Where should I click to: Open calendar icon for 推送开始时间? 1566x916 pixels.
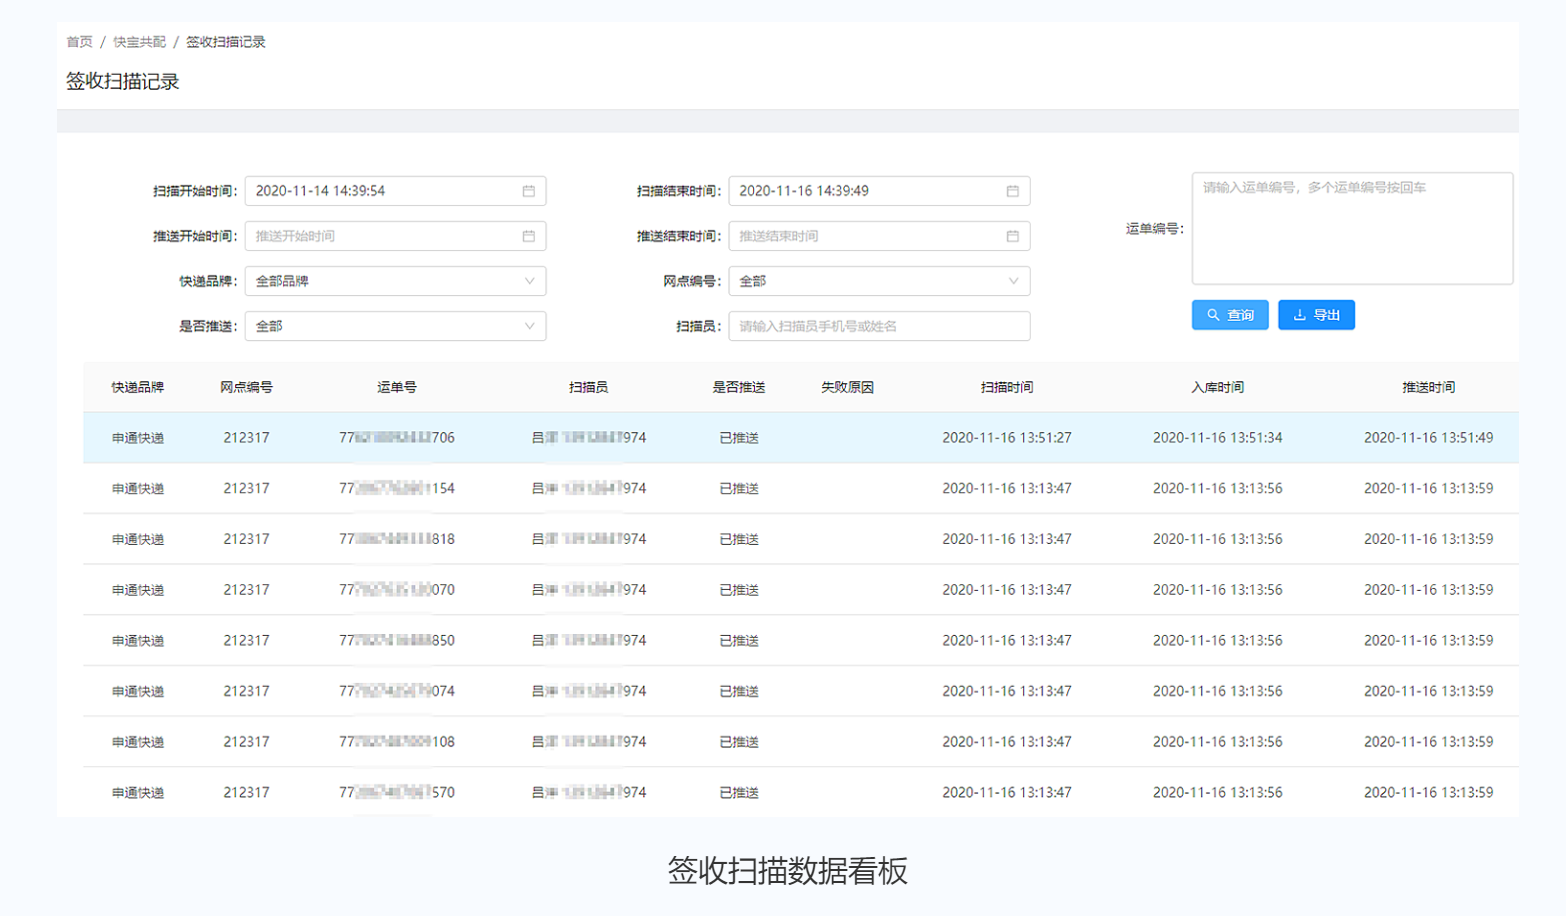click(528, 236)
